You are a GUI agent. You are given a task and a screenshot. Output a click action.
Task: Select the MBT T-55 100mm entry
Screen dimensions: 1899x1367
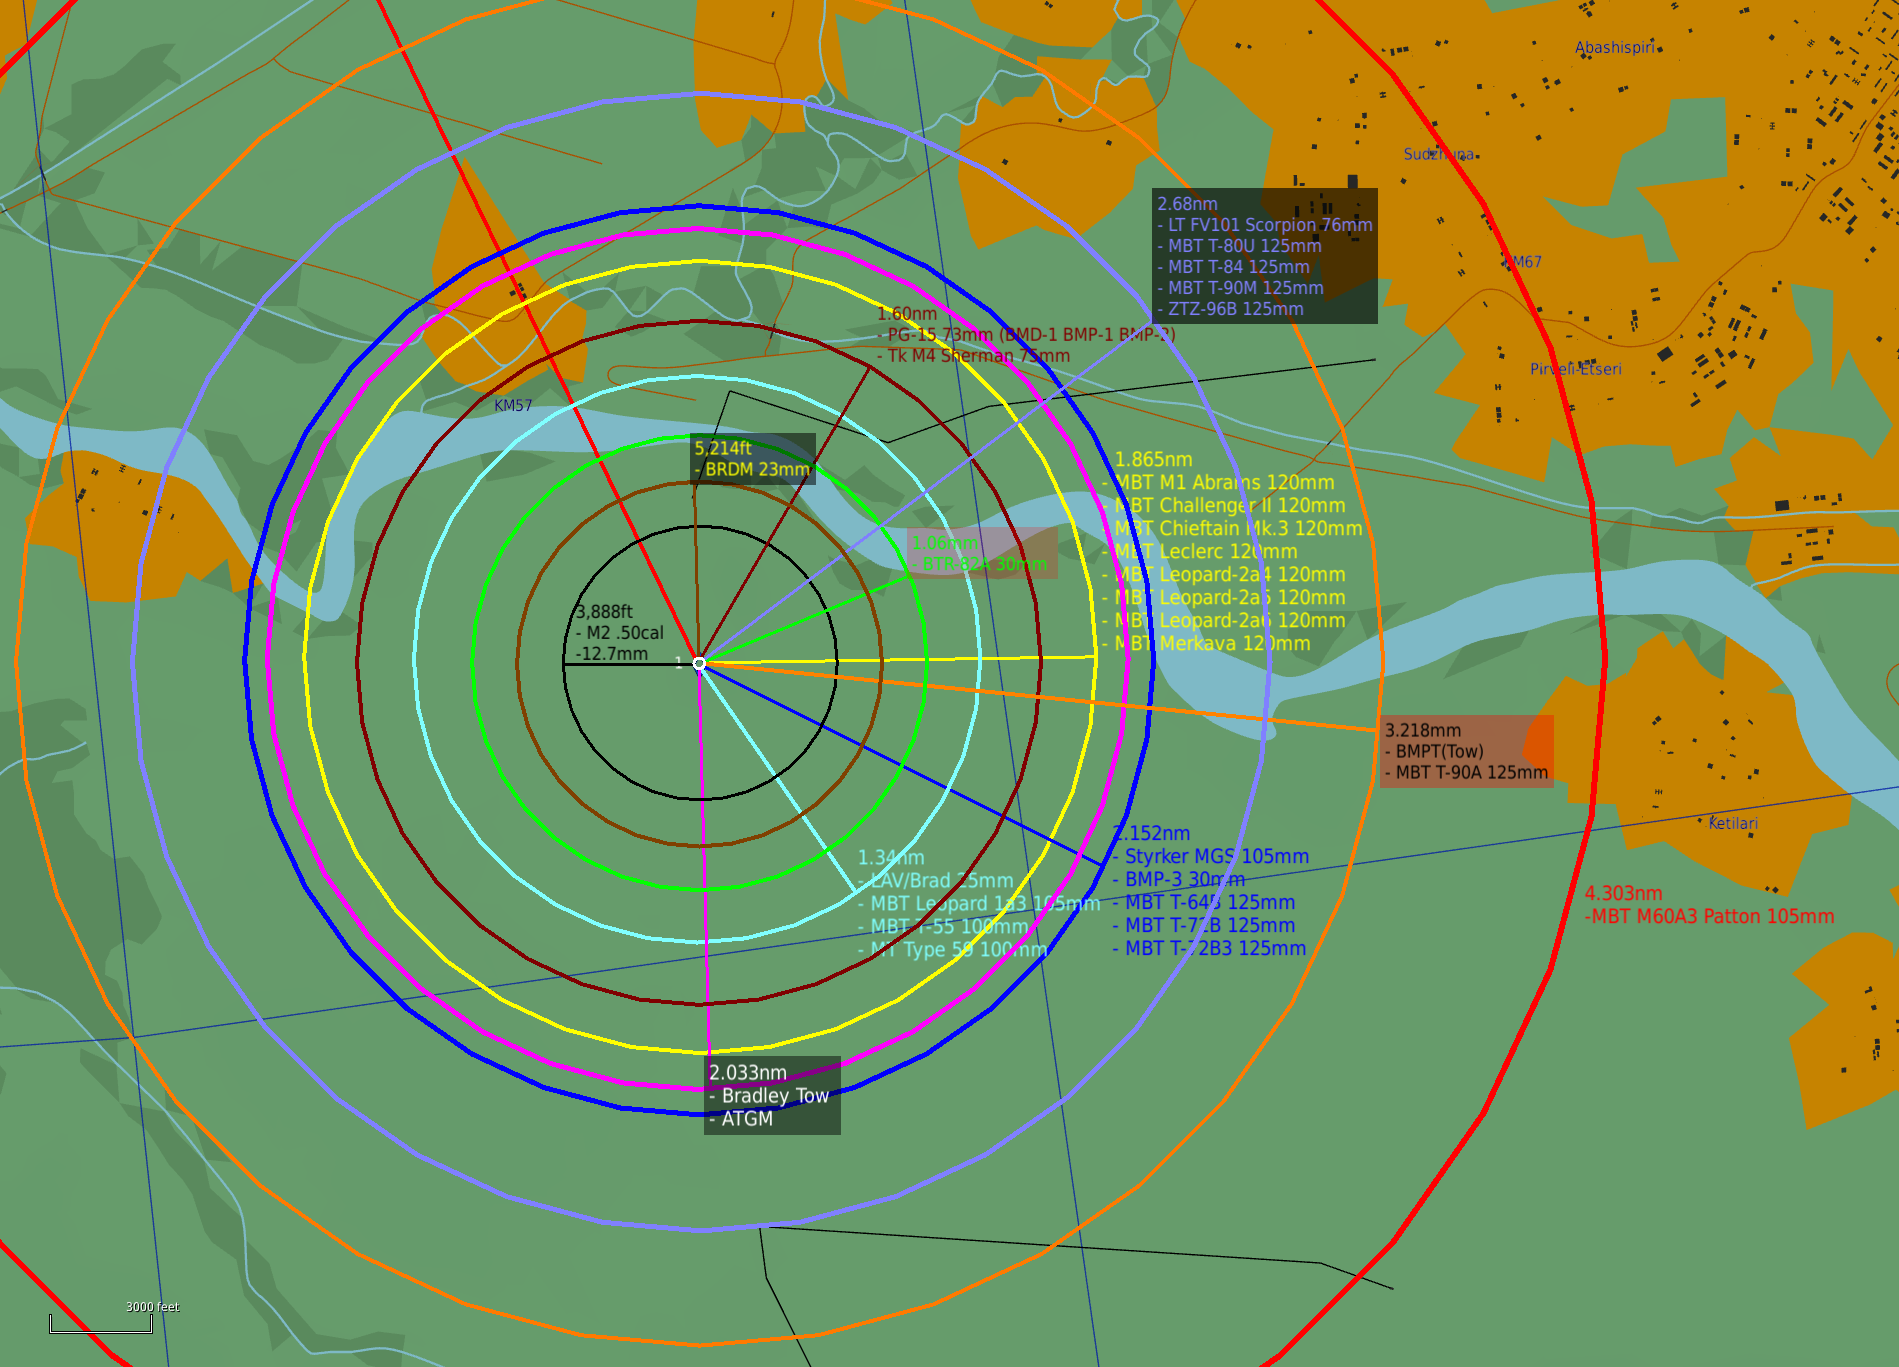[x=943, y=927]
